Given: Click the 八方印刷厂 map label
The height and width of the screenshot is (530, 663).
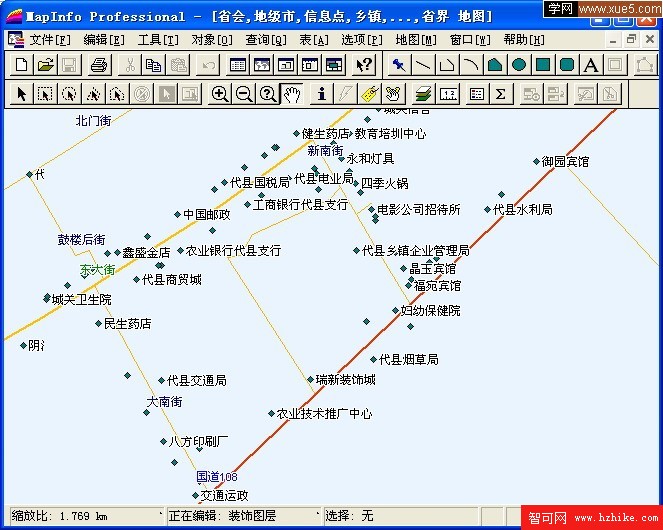Looking at the screenshot, I should [x=198, y=442].
